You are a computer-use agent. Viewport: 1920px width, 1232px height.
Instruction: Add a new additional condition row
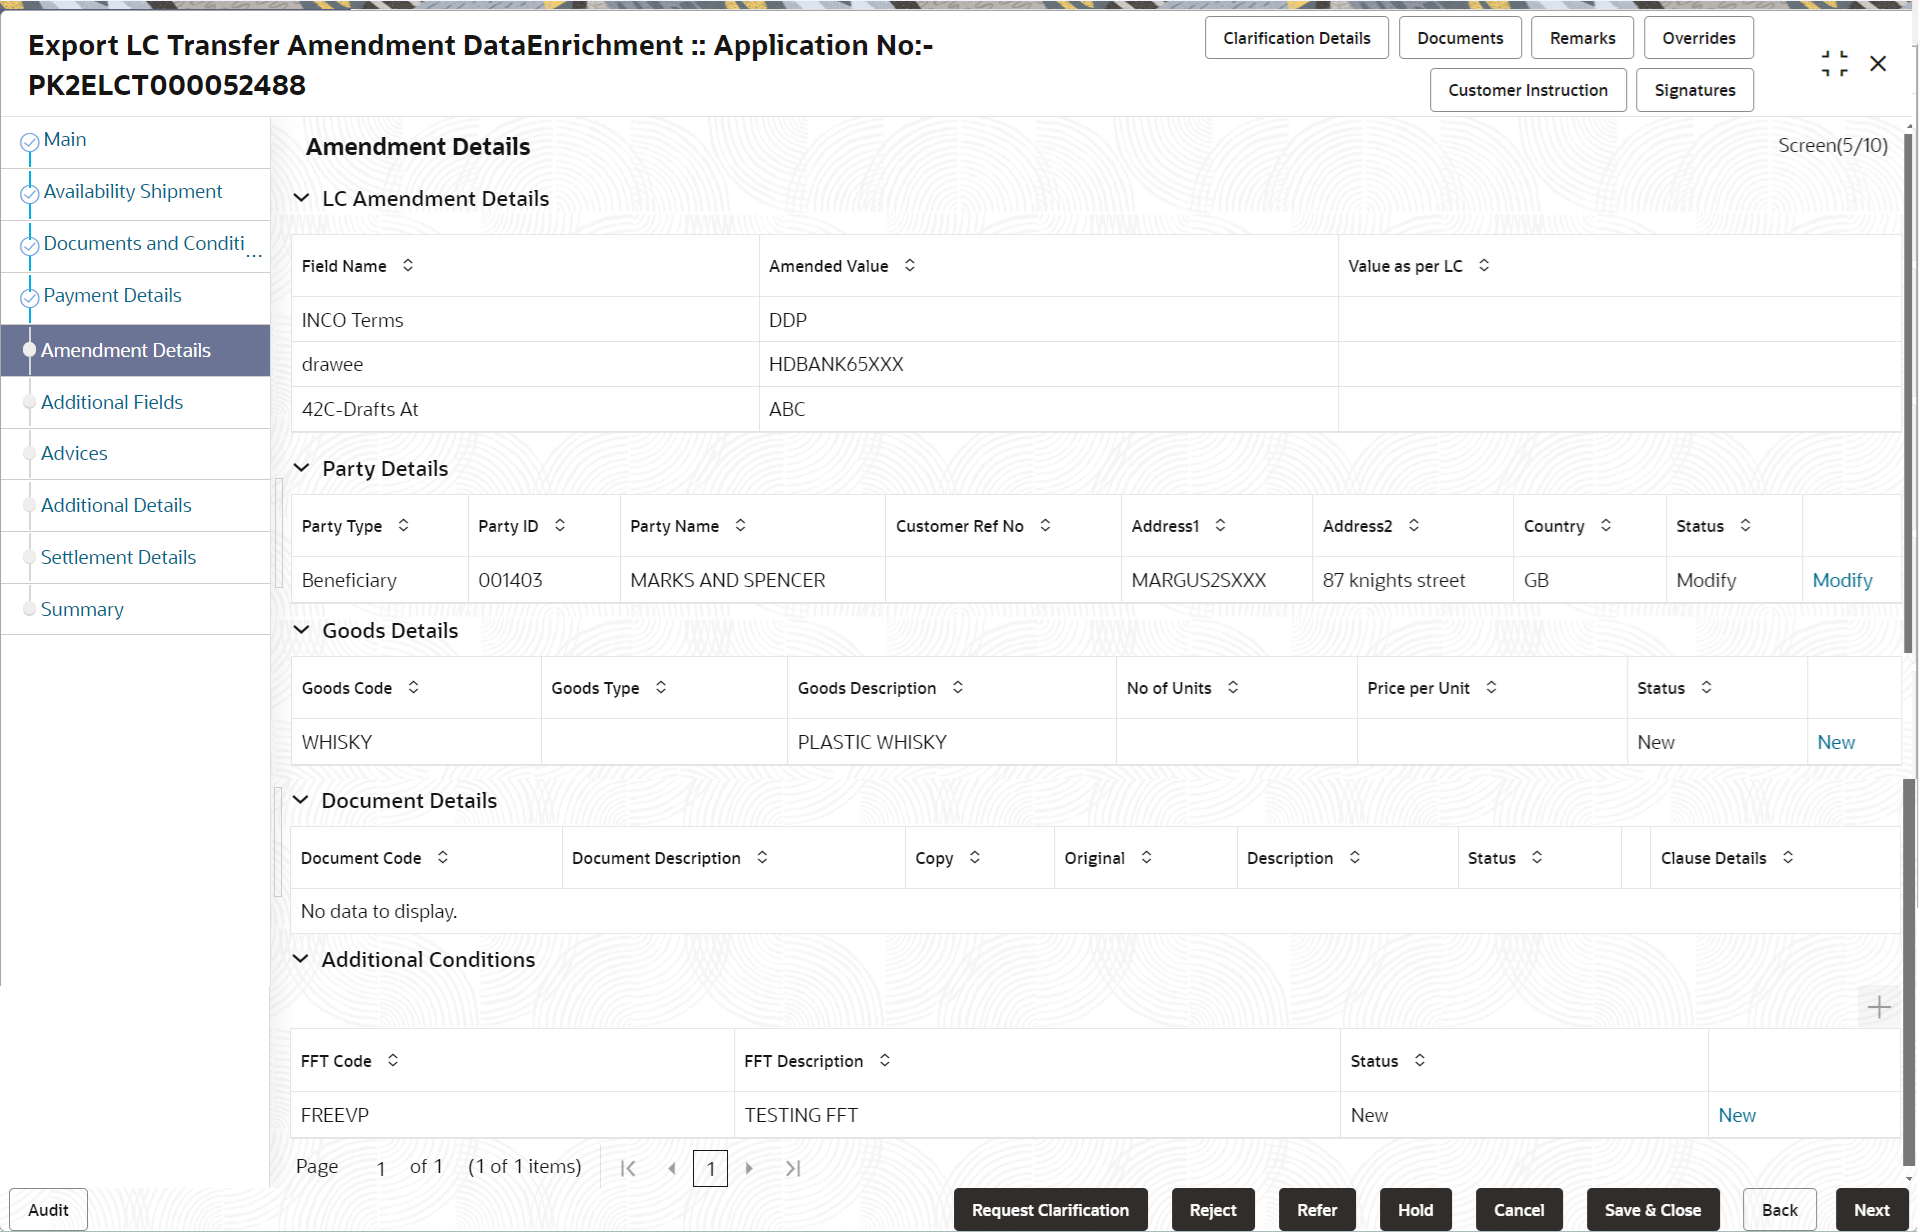click(x=1880, y=1006)
